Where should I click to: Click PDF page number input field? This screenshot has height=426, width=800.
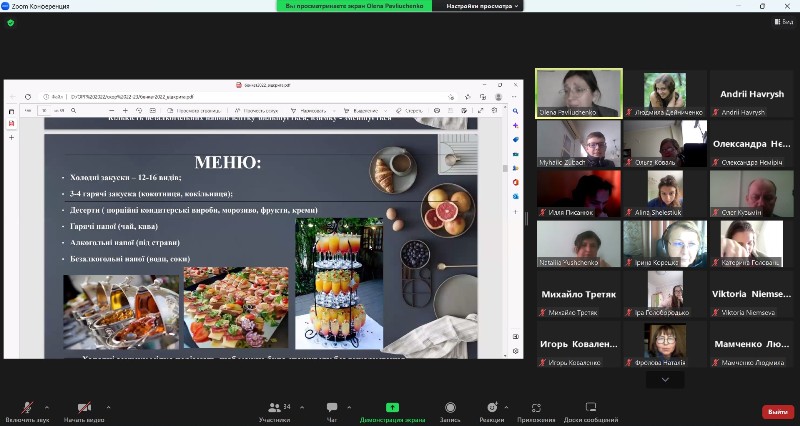coord(44,110)
